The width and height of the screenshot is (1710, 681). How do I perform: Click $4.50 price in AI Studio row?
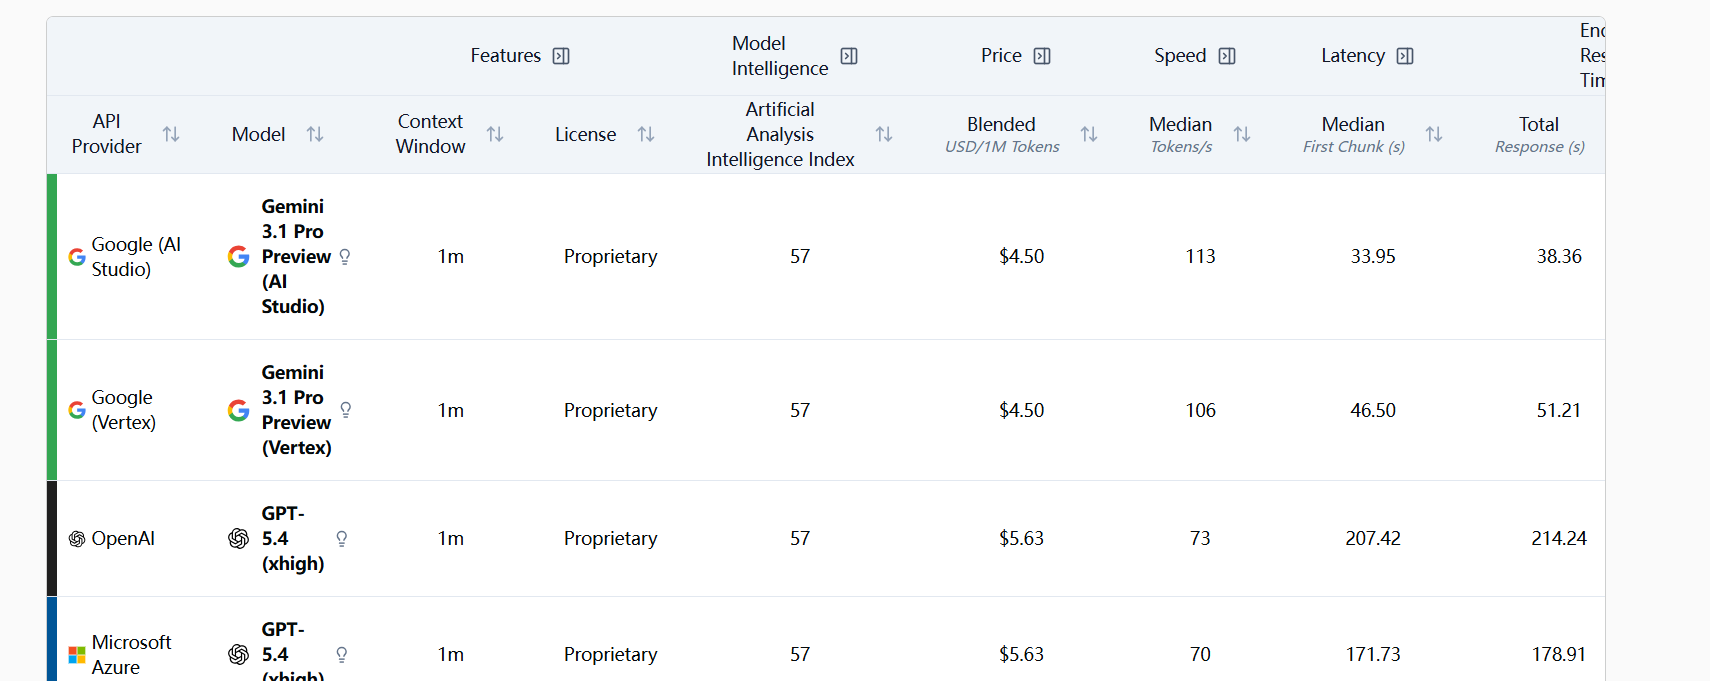[1021, 257]
